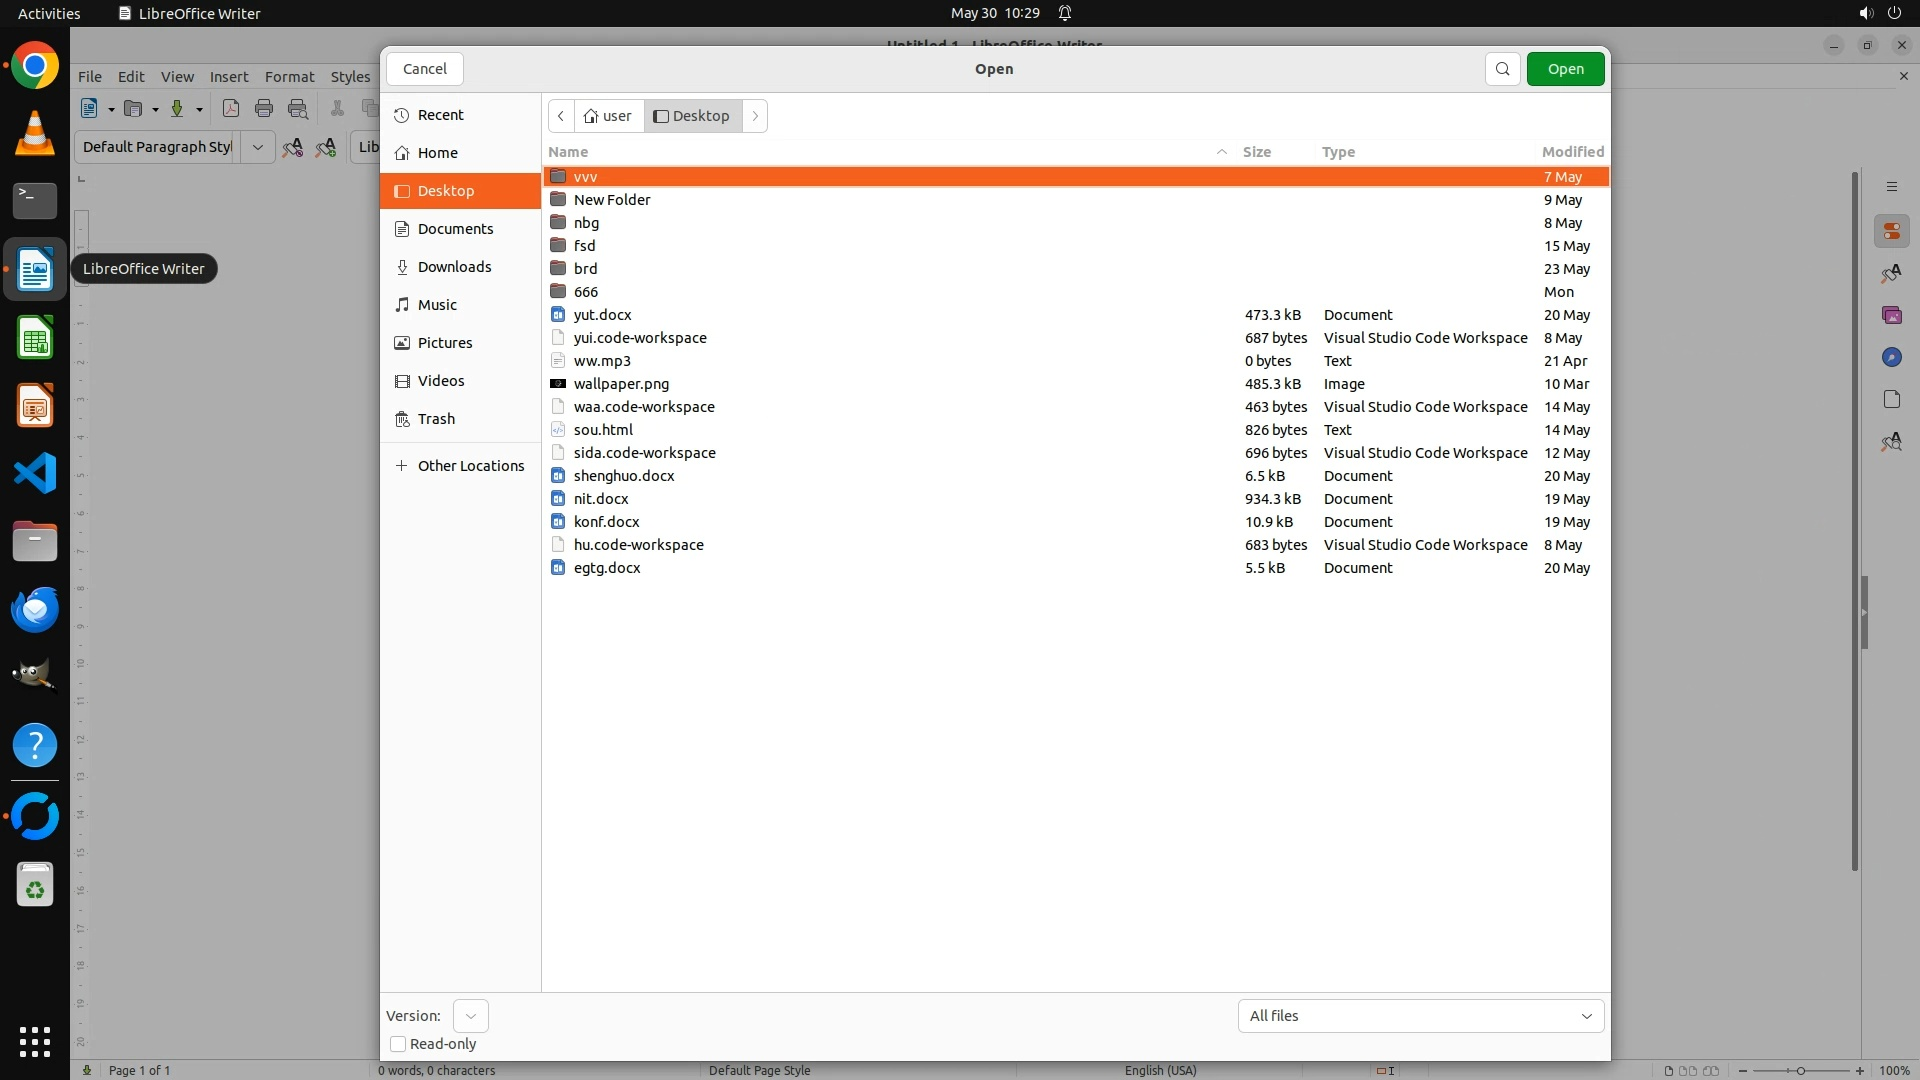Select the Recent sidebar entry
The height and width of the screenshot is (1080, 1920).
pos(440,115)
